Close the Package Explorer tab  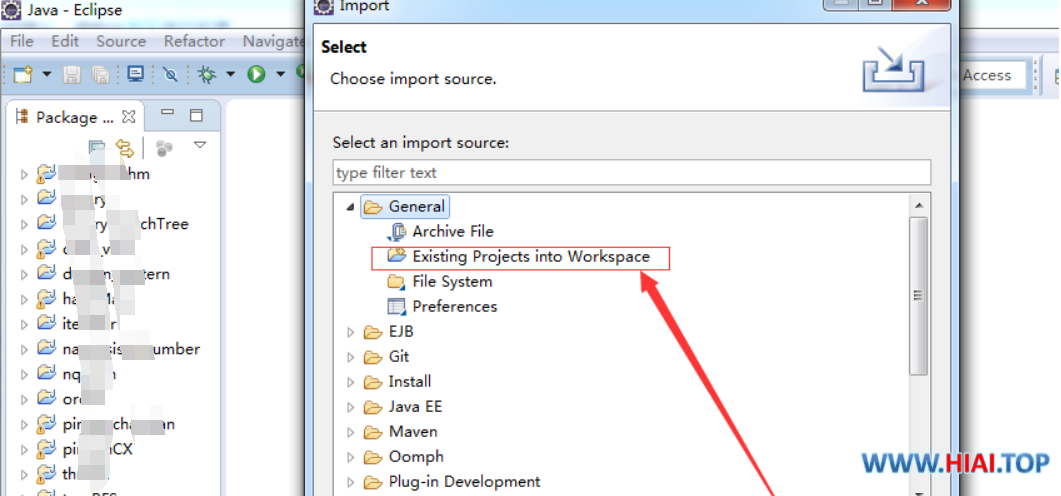tap(129, 117)
